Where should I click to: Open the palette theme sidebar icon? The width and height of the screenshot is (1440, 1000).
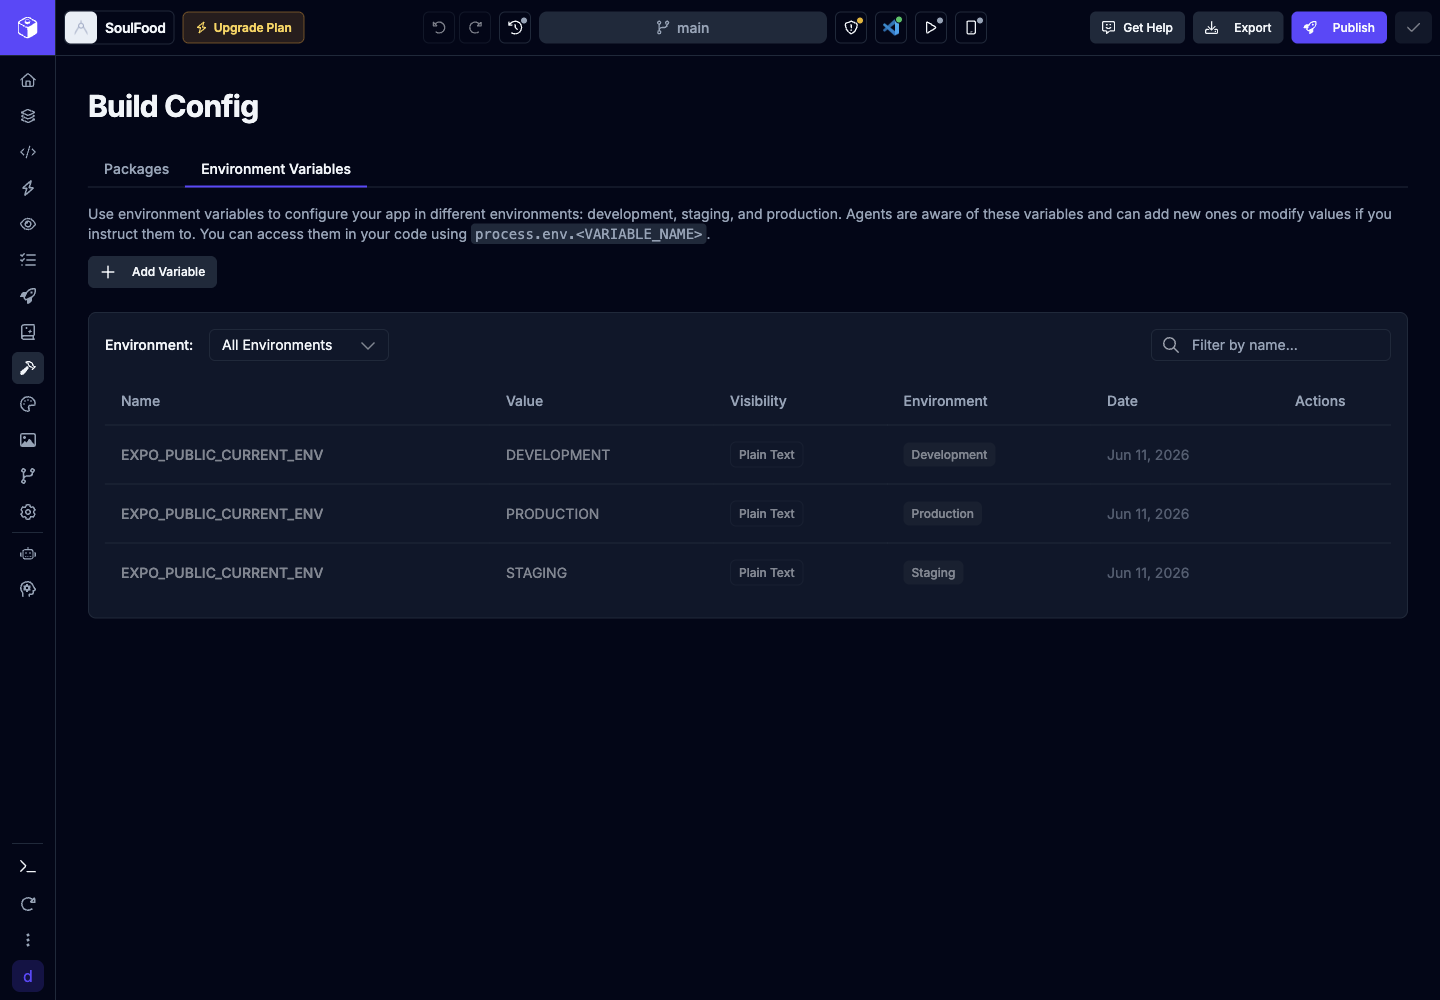28,404
